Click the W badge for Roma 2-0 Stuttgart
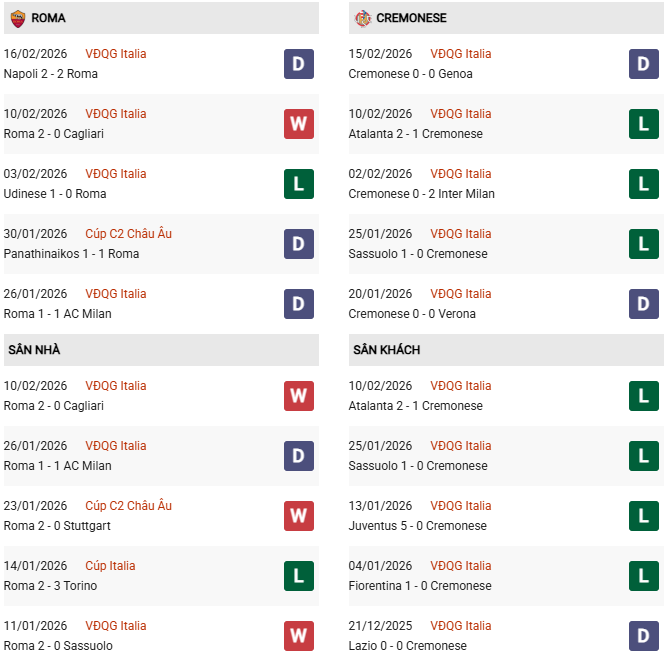 (298, 516)
